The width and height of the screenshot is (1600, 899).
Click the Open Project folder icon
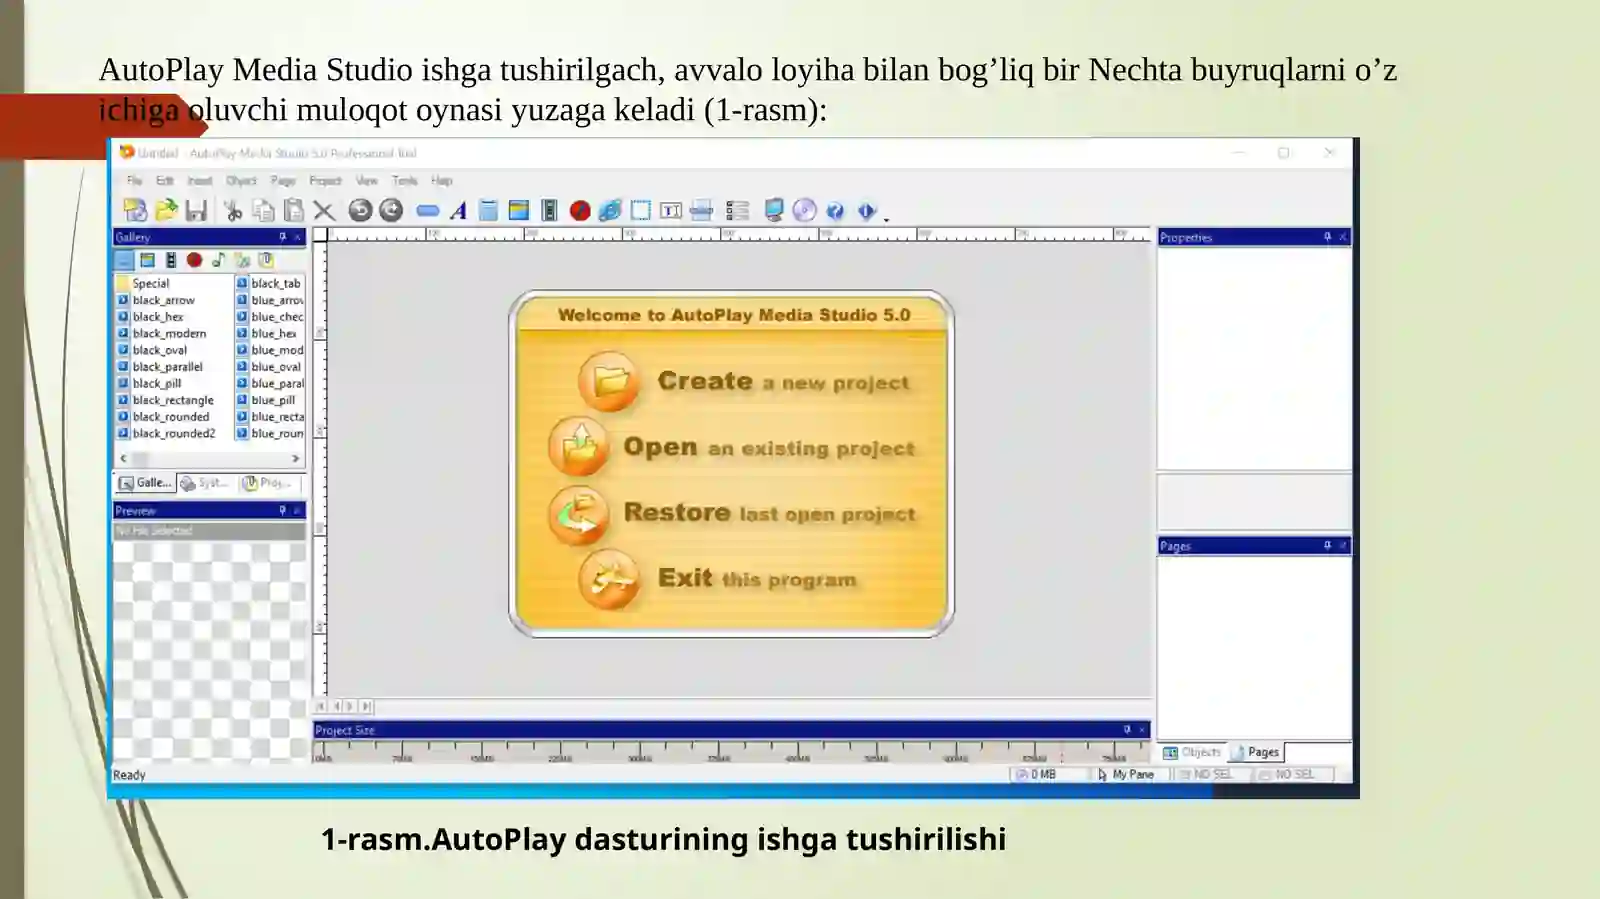tap(166, 210)
